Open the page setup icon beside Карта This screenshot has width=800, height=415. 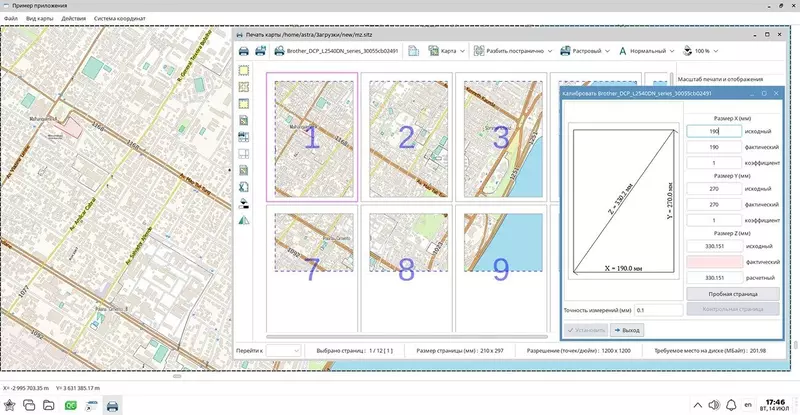coord(413,51)
